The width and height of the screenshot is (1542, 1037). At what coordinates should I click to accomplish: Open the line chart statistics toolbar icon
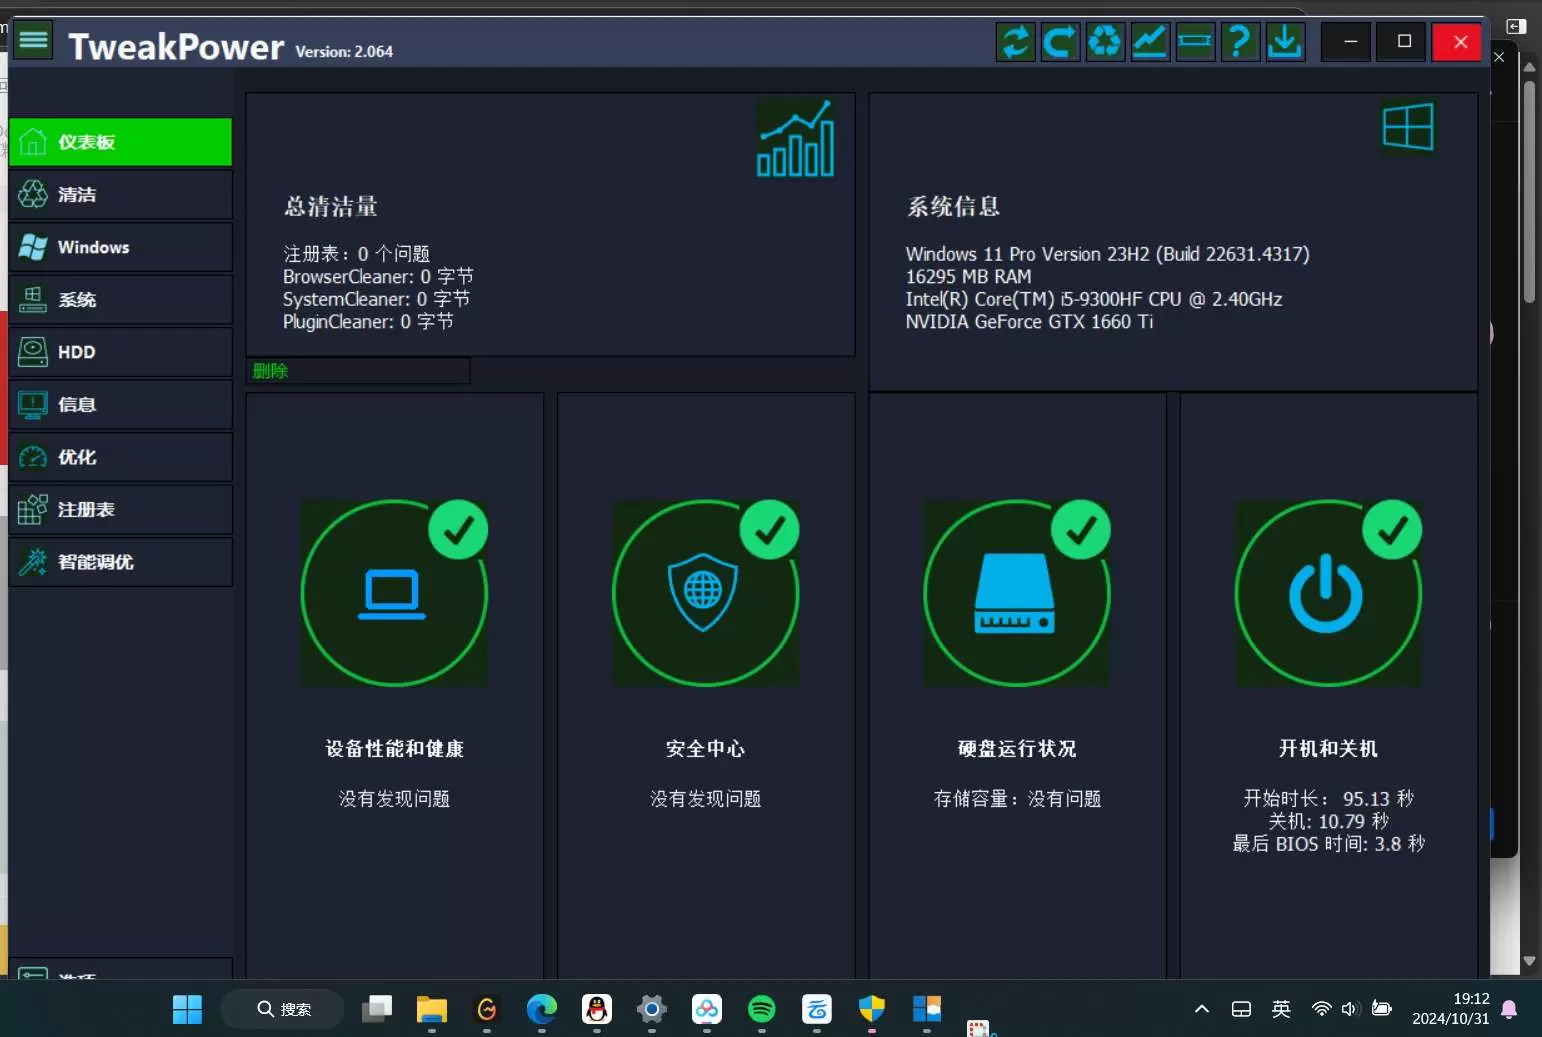click(x=1150, y=42)
